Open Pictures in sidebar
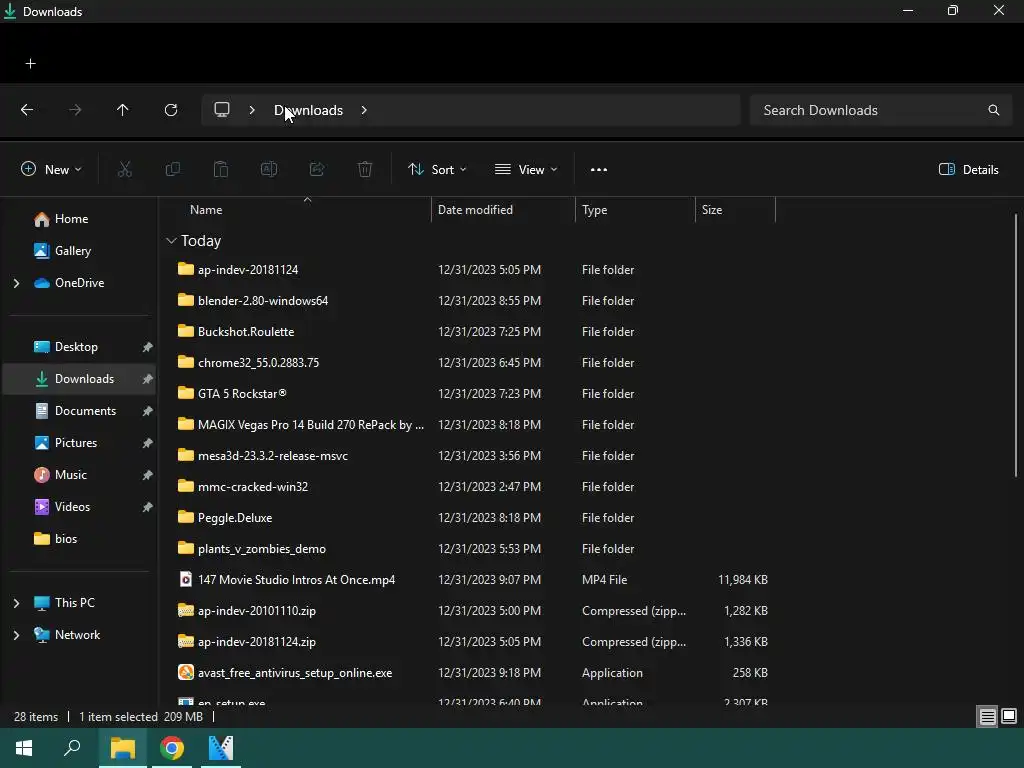 click(x=80, y=443)
